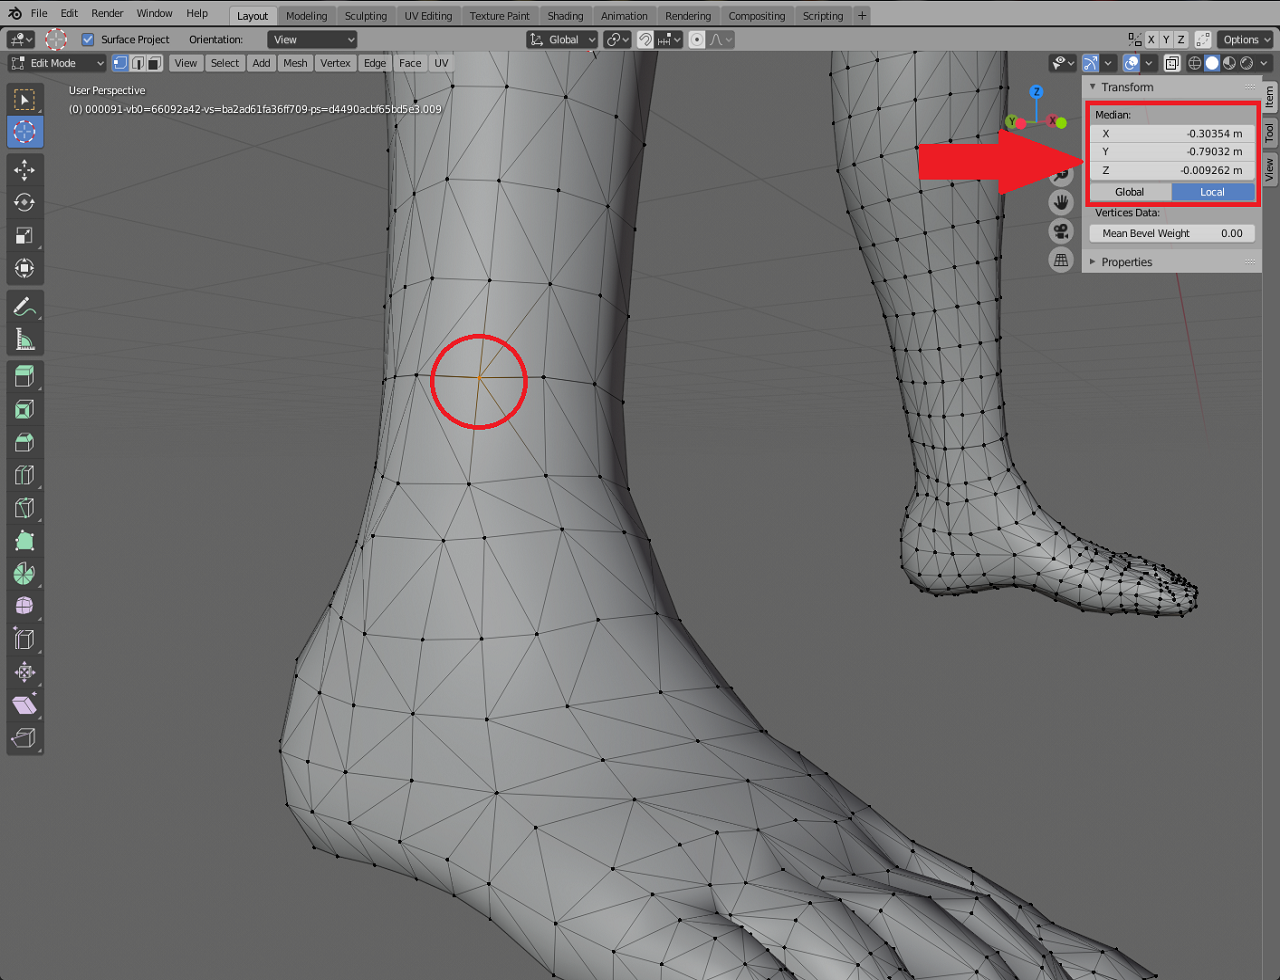
Task: Open shading options dropdown arrow
Action: click(1264, 63)
